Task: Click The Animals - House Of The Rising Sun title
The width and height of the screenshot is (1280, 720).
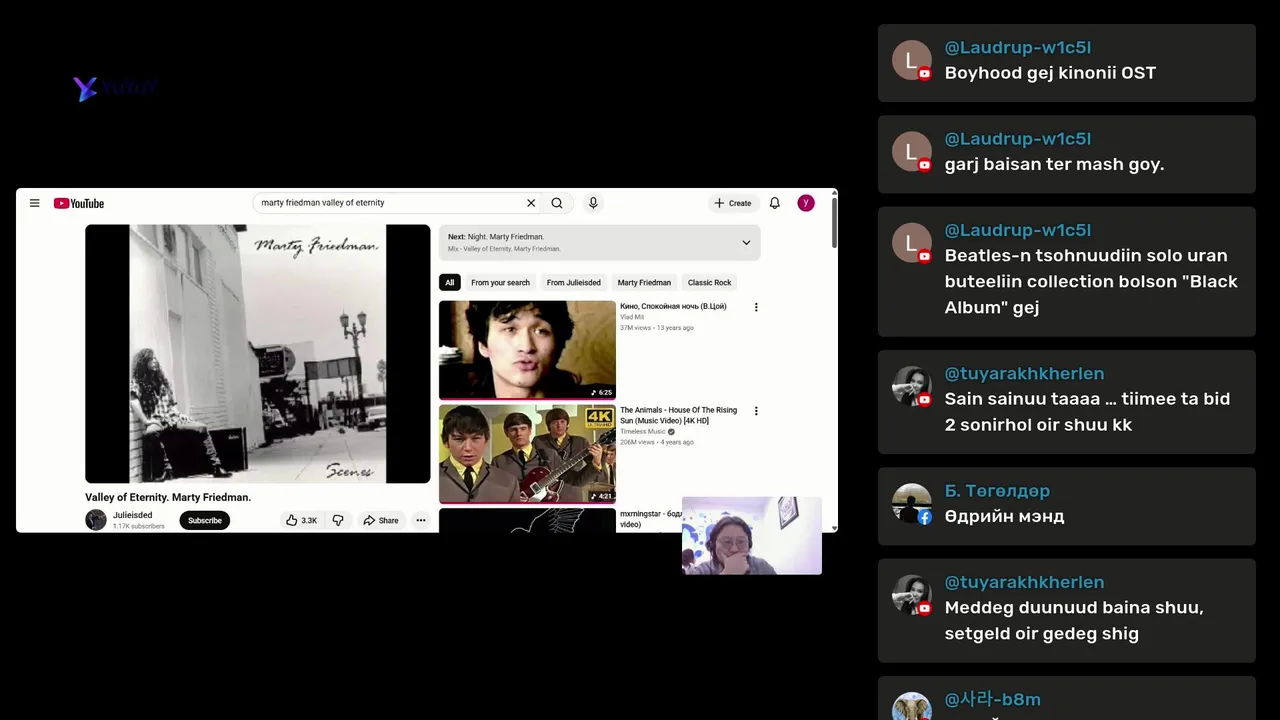Action: (x=678, y=415)
